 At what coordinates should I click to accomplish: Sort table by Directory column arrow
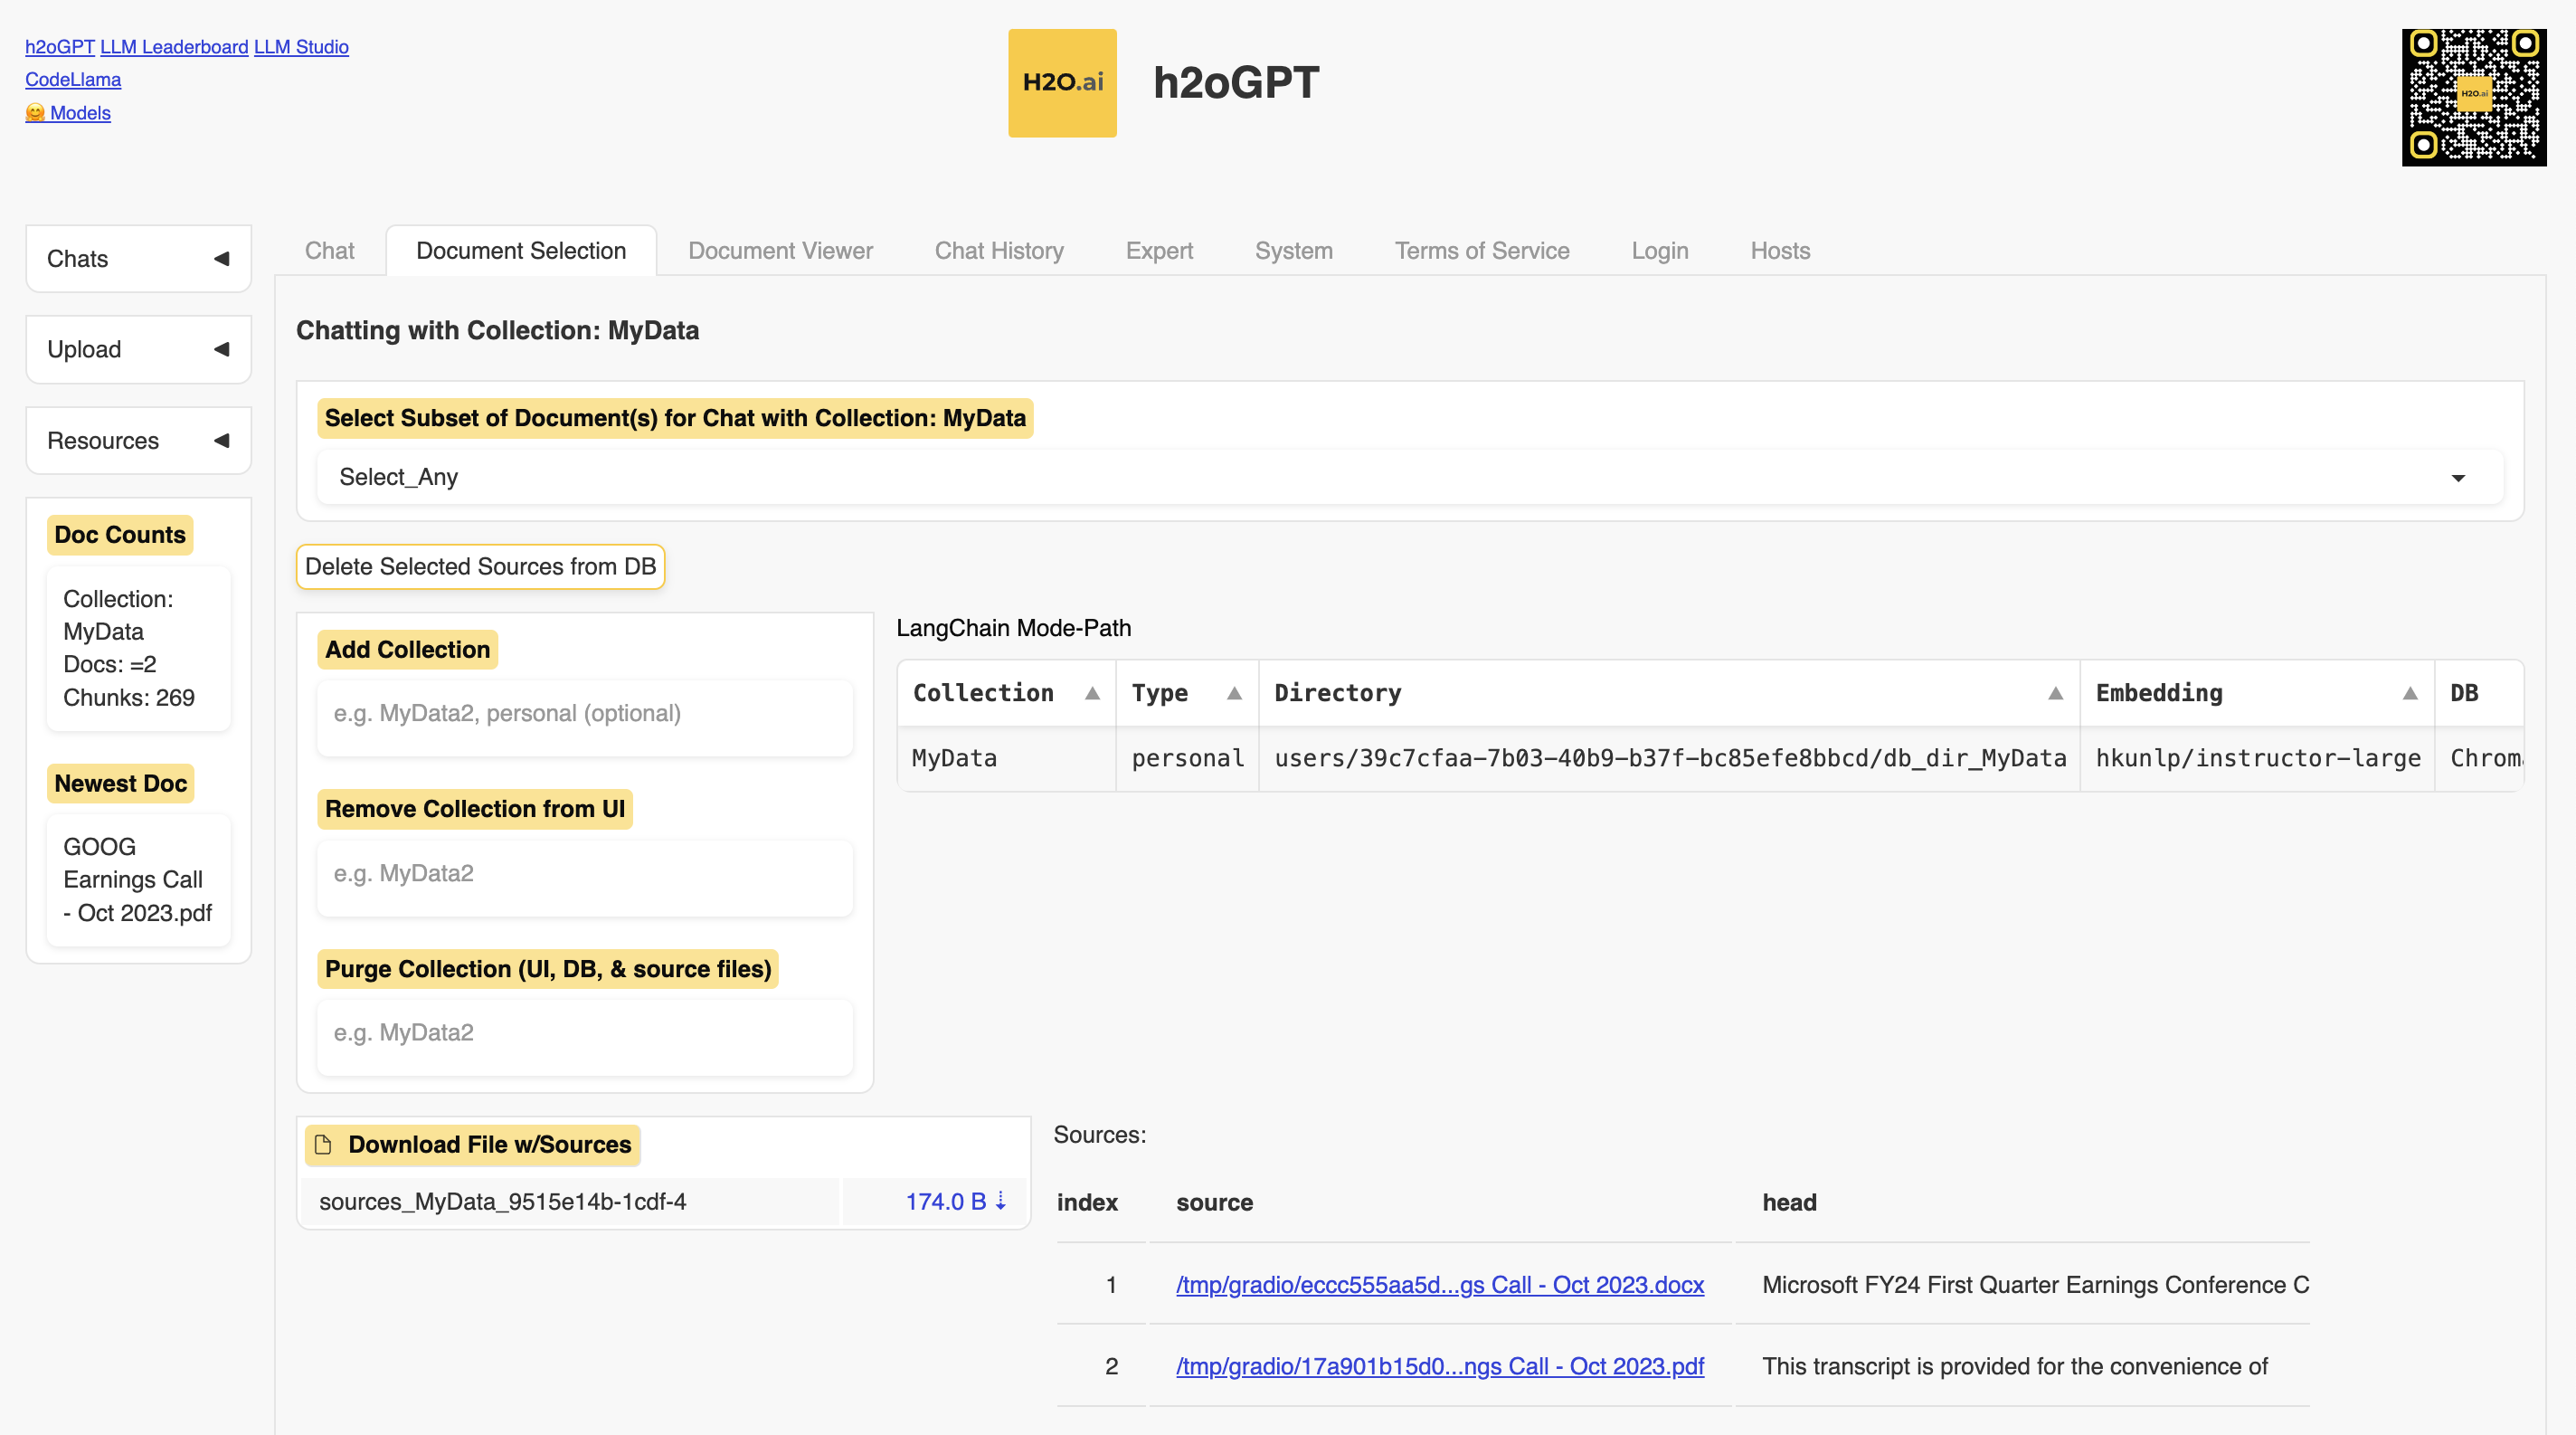[x=2055, y=693]
